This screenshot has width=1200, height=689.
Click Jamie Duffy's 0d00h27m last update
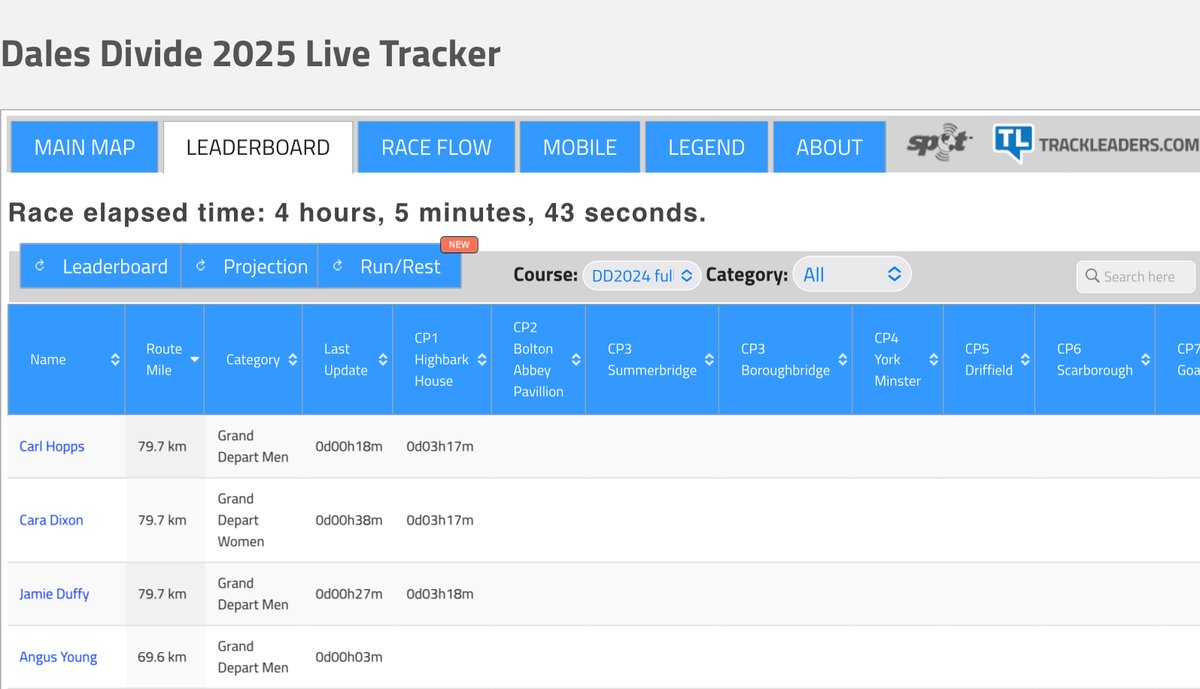tap(349, 594)
